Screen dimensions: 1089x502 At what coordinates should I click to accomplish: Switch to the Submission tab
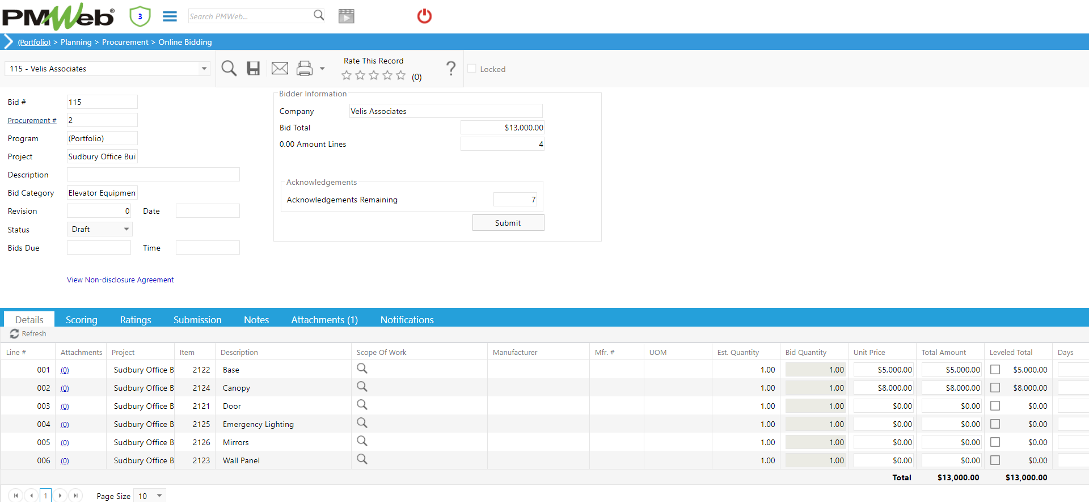(197, 319)
